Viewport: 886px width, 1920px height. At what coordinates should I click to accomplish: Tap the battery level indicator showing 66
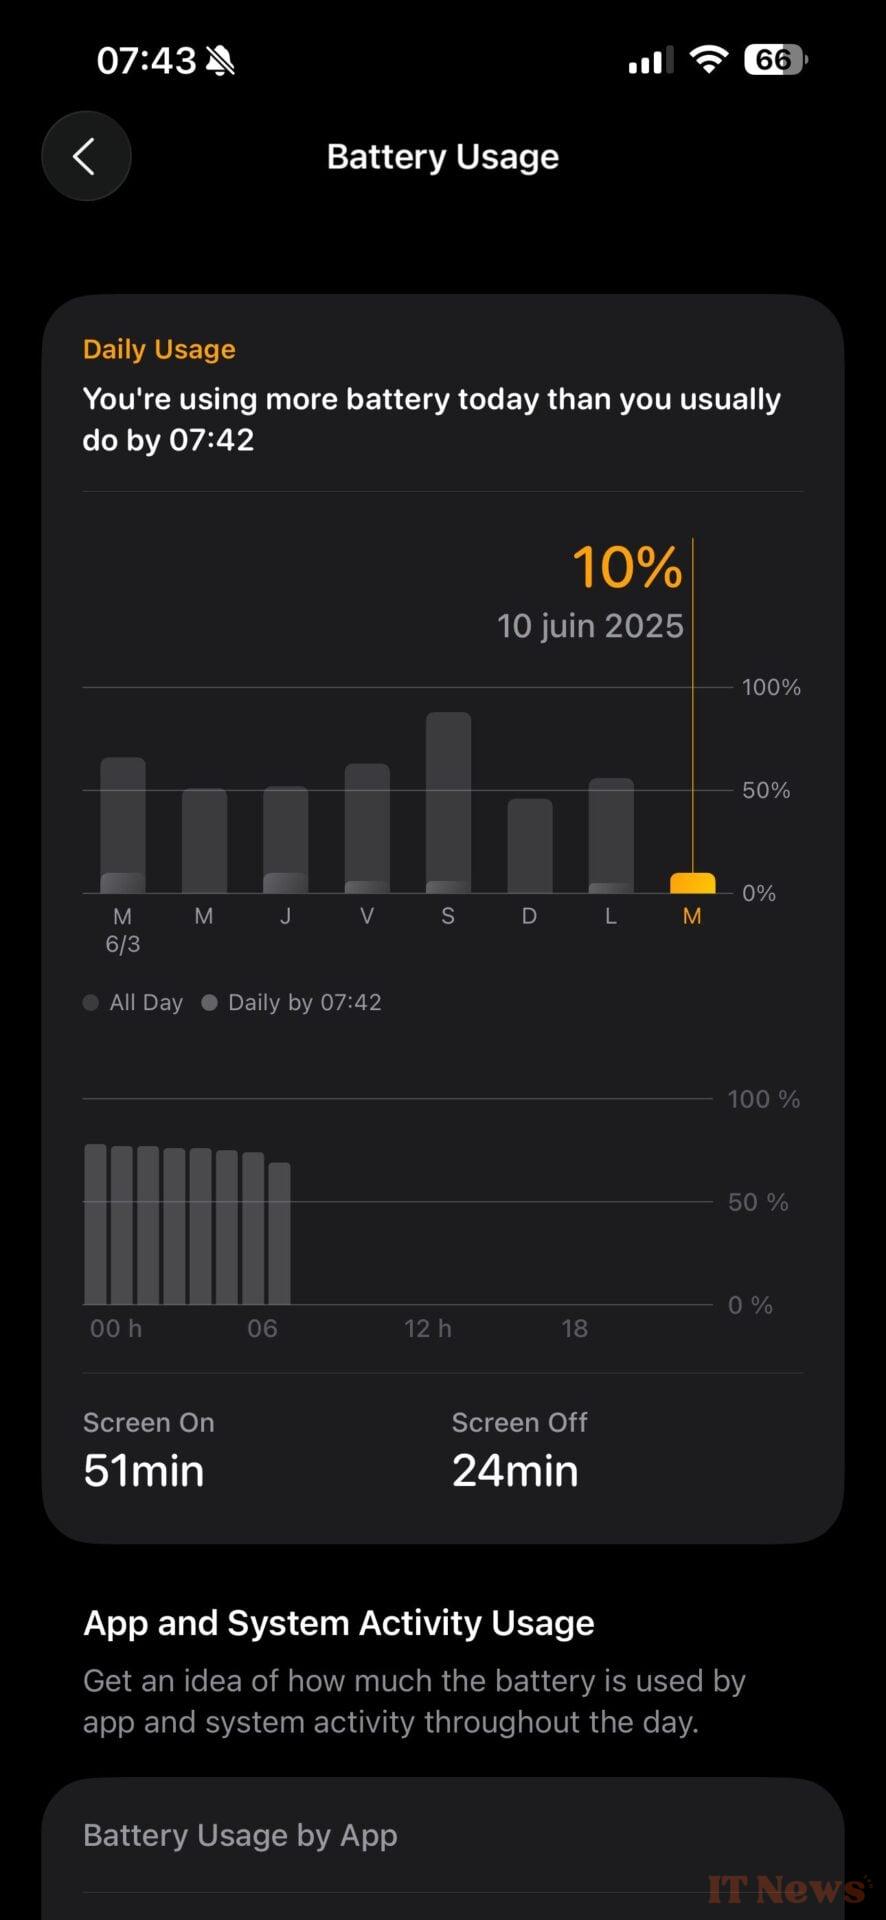[775, 60]
